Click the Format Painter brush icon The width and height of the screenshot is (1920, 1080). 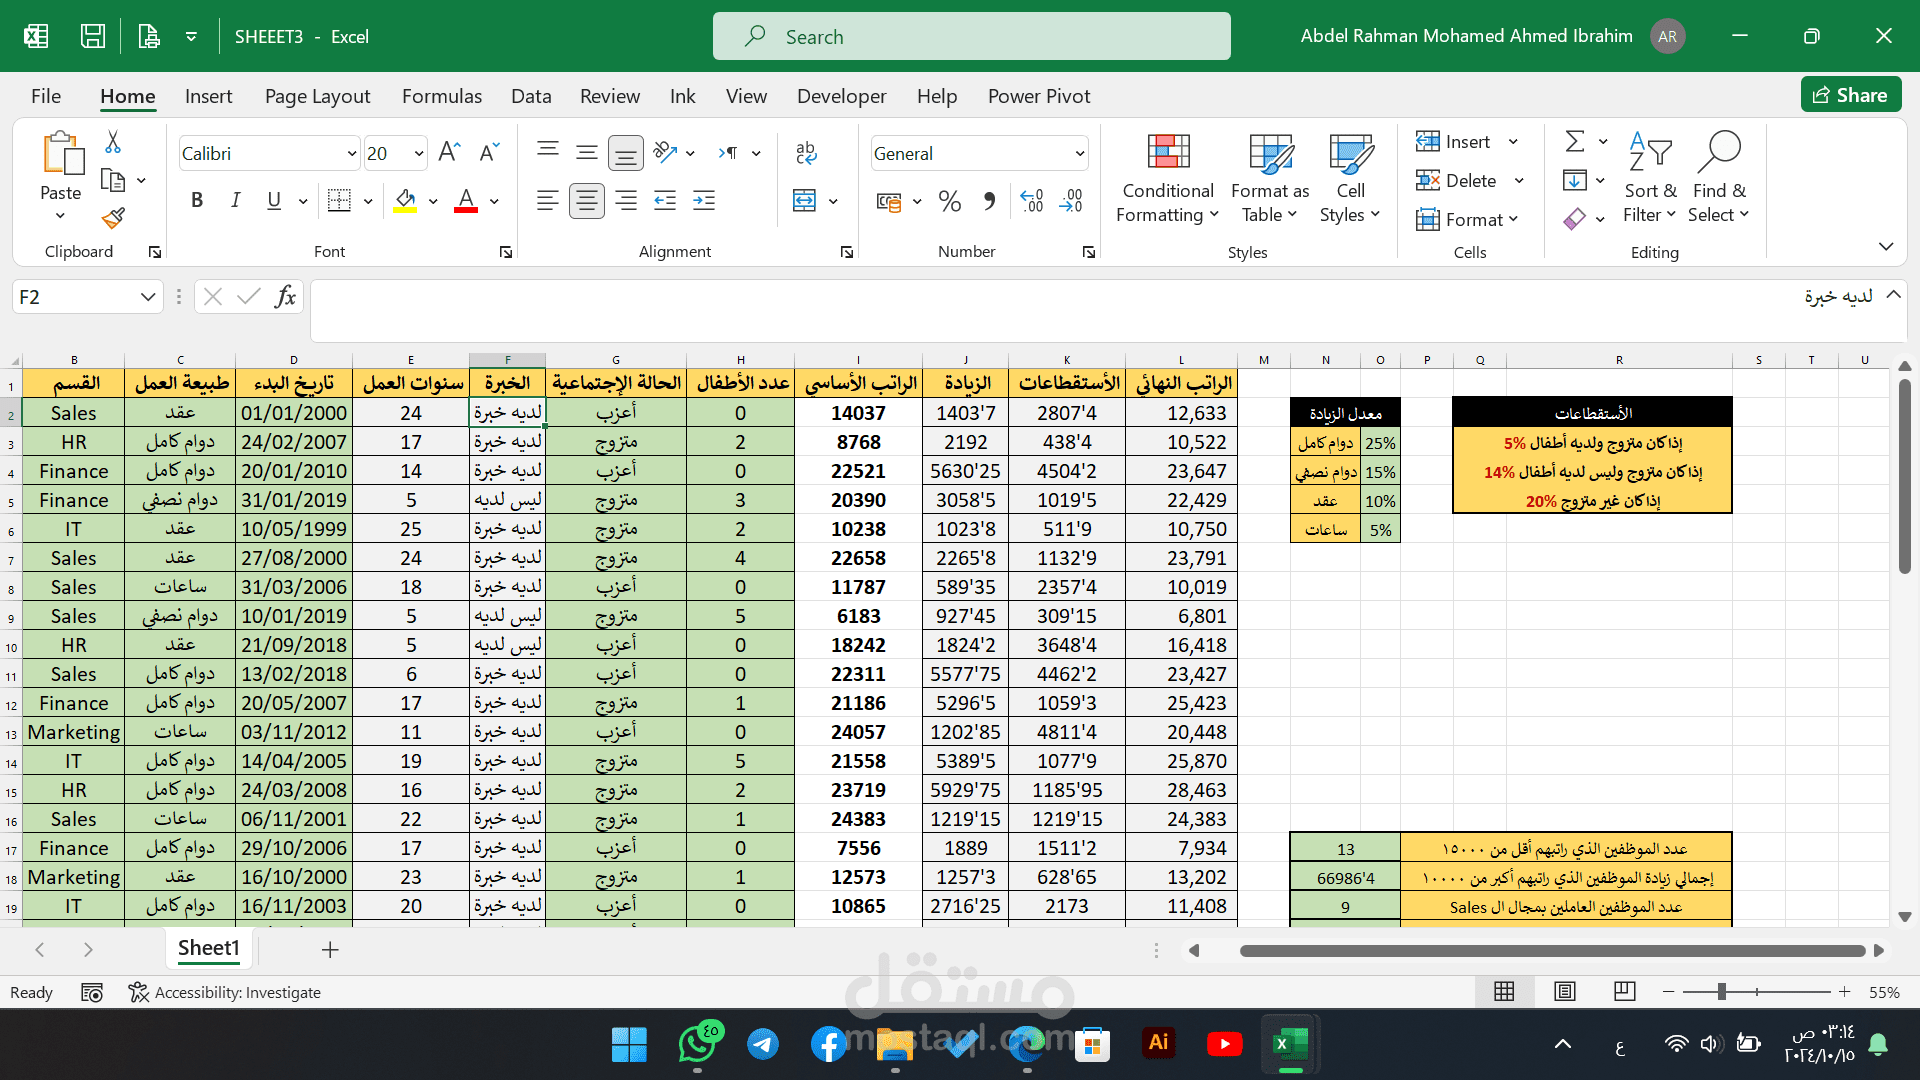(113, 218)
